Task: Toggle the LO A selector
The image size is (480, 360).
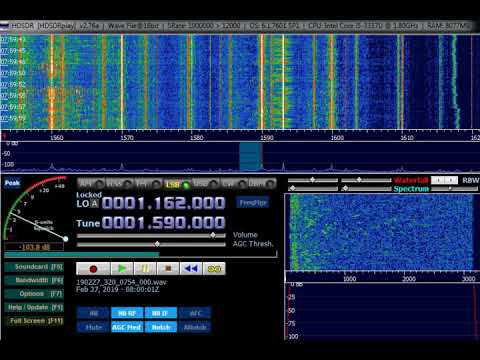Action: (95, 203)
